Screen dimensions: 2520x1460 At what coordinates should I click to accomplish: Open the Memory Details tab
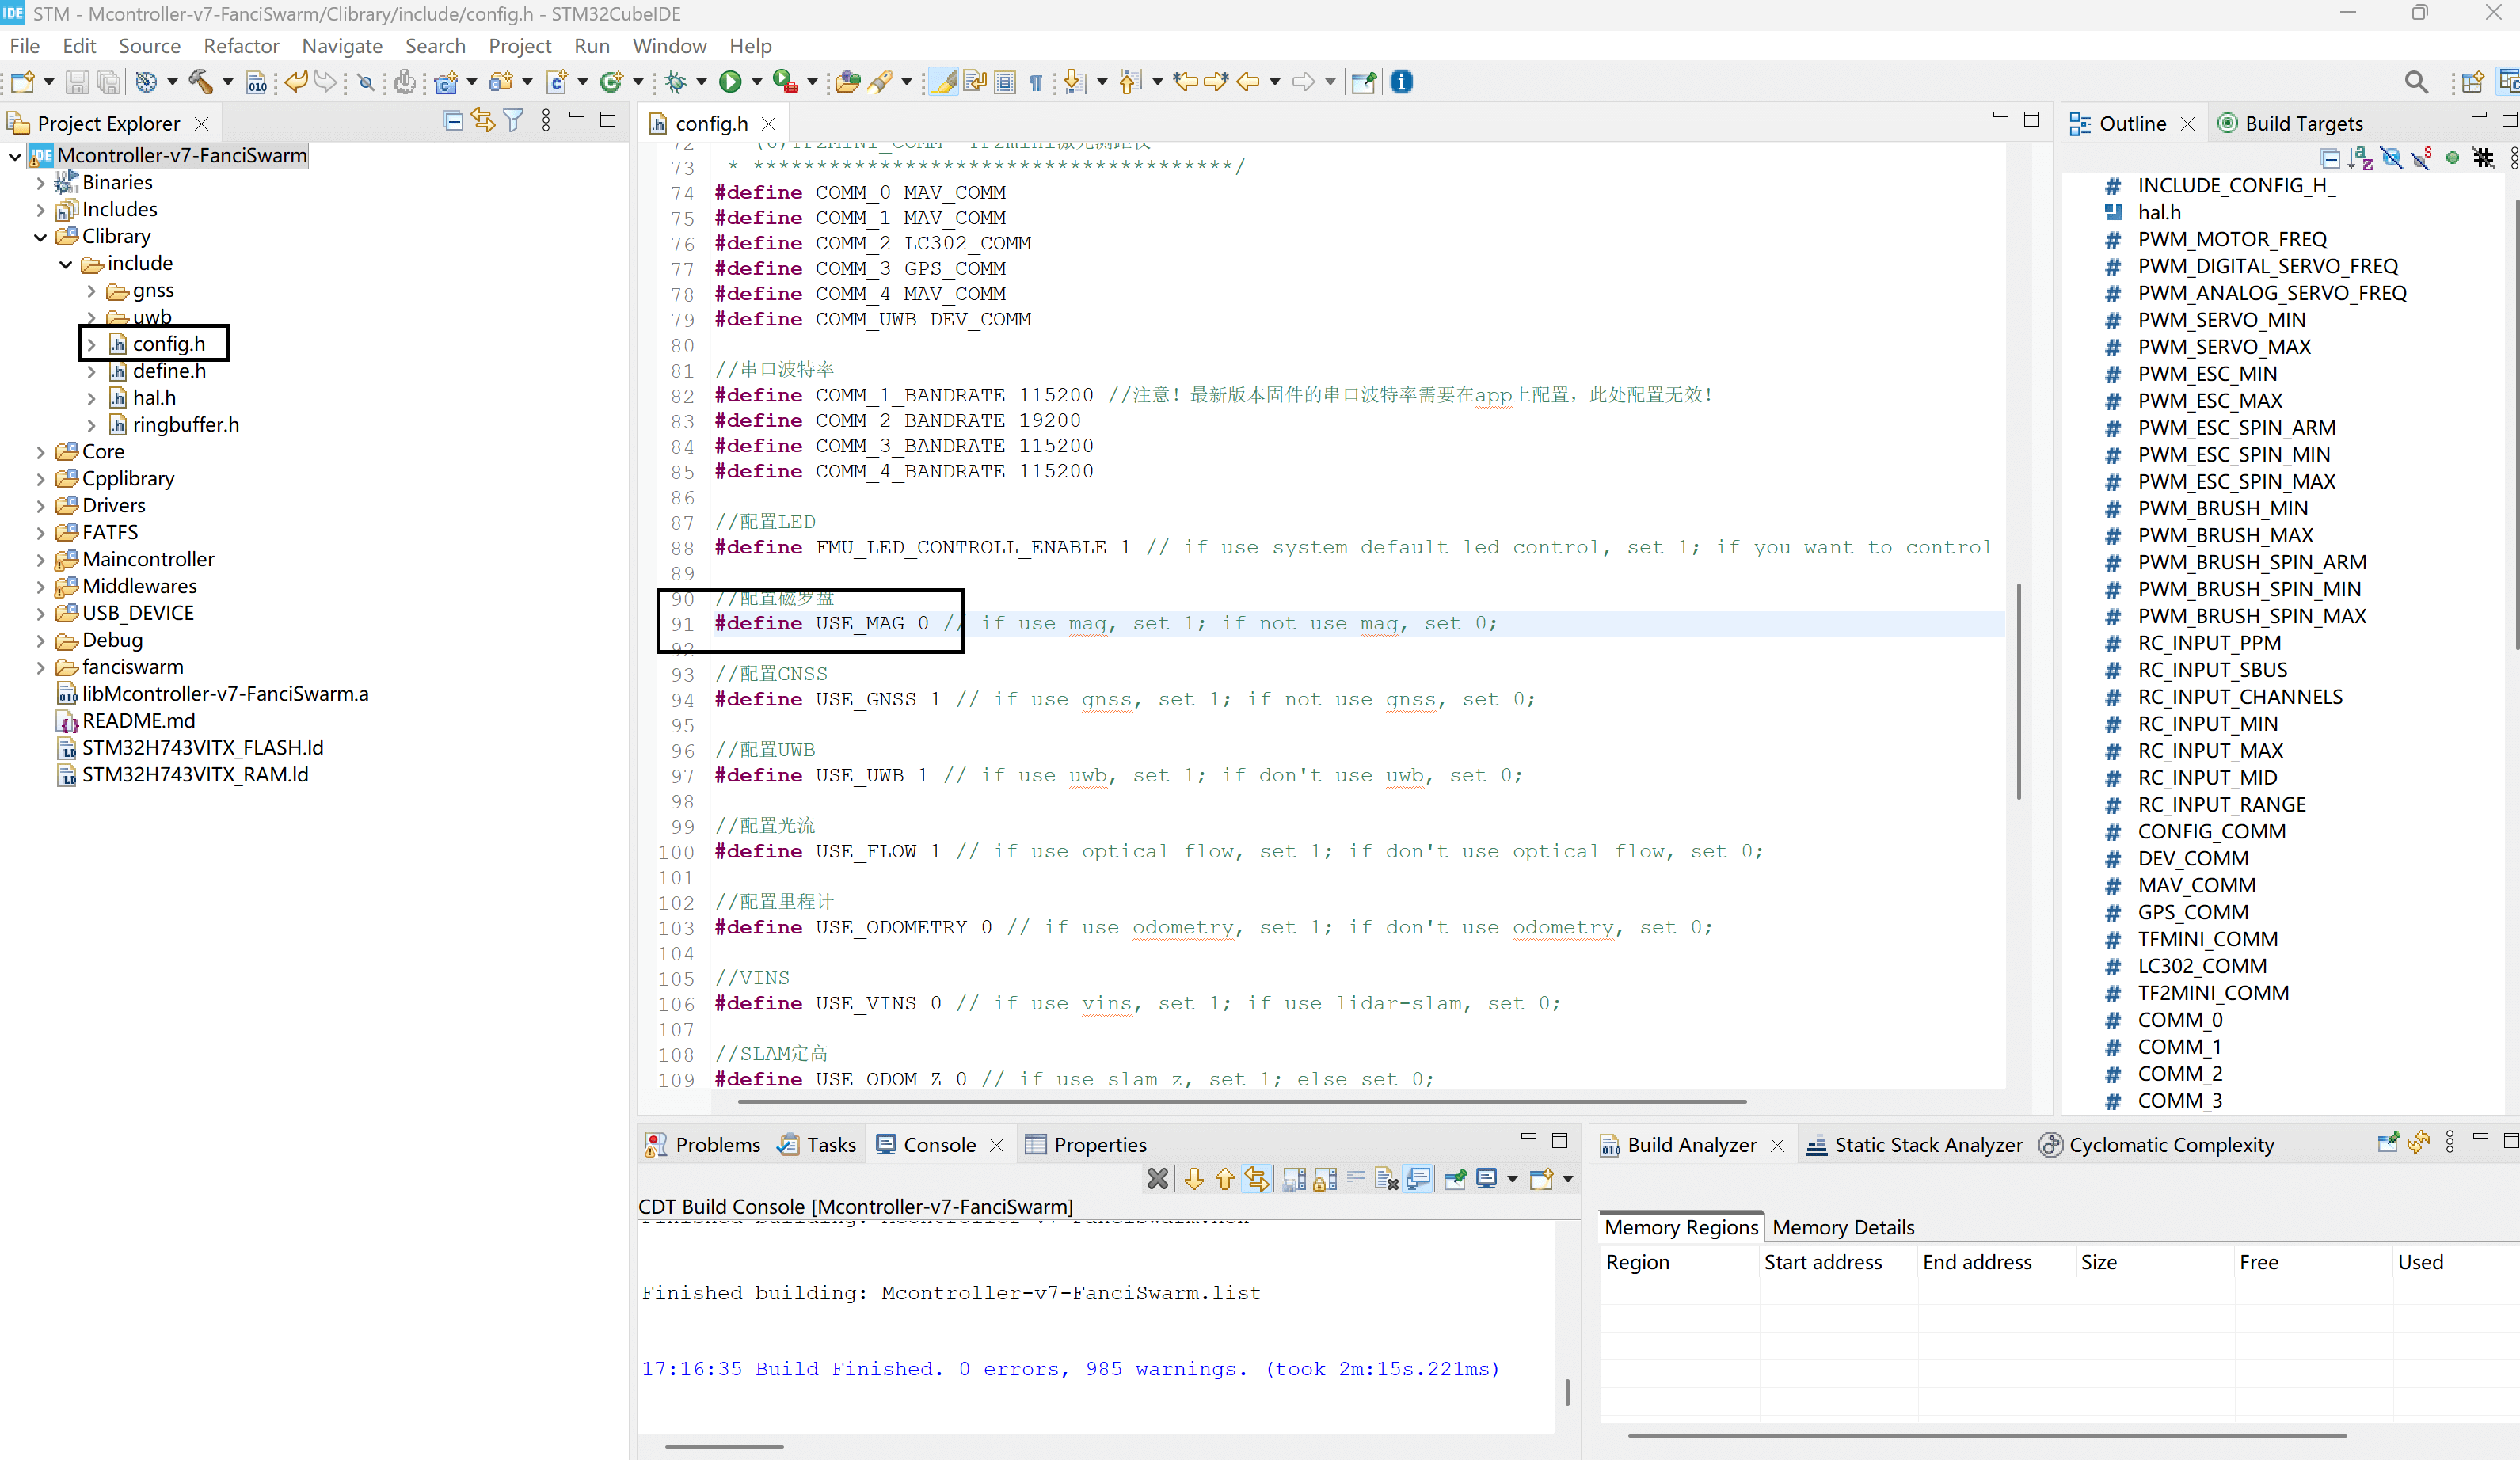tap(1842, 1227)
